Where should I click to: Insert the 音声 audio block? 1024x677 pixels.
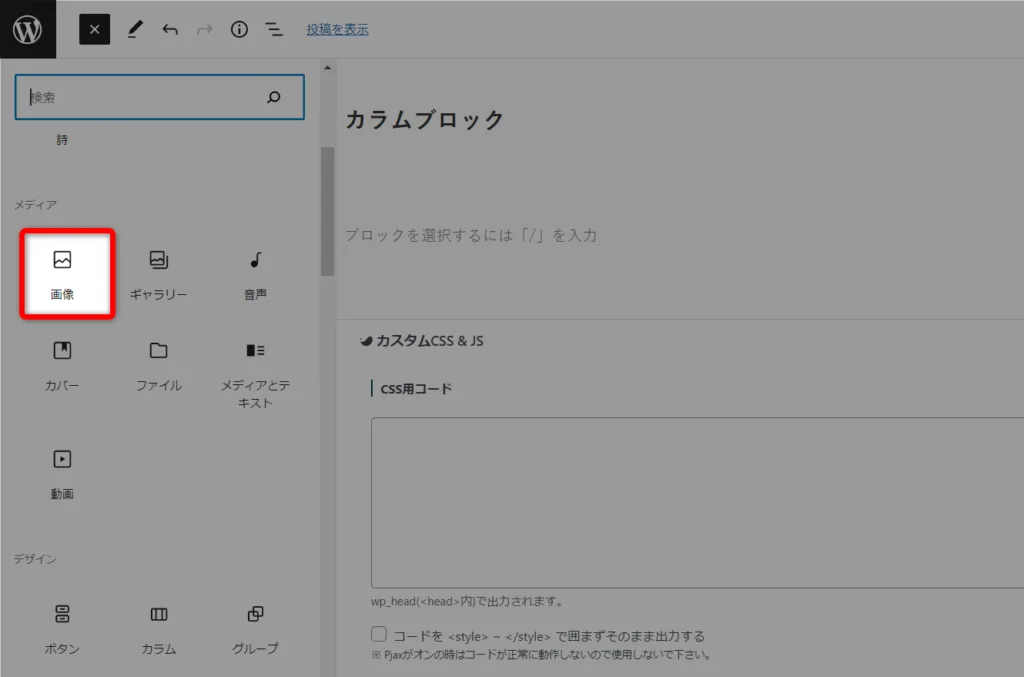pos(255,274)
